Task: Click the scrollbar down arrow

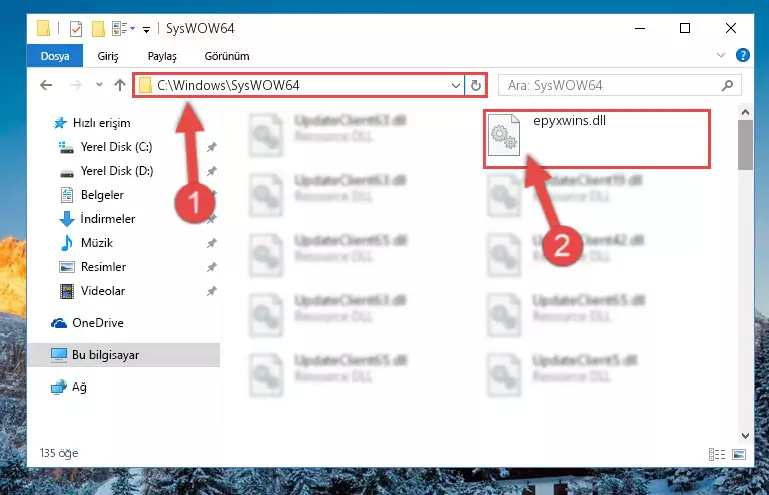Action: (745, 436)
